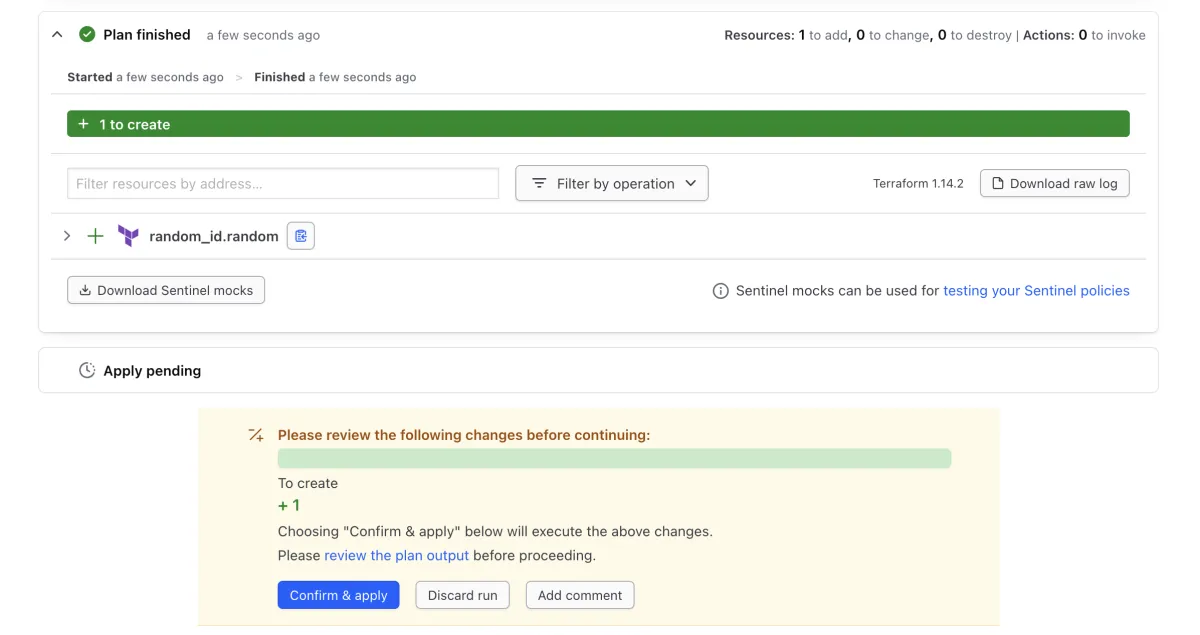Download Sentinel mocks

(166, 290)
